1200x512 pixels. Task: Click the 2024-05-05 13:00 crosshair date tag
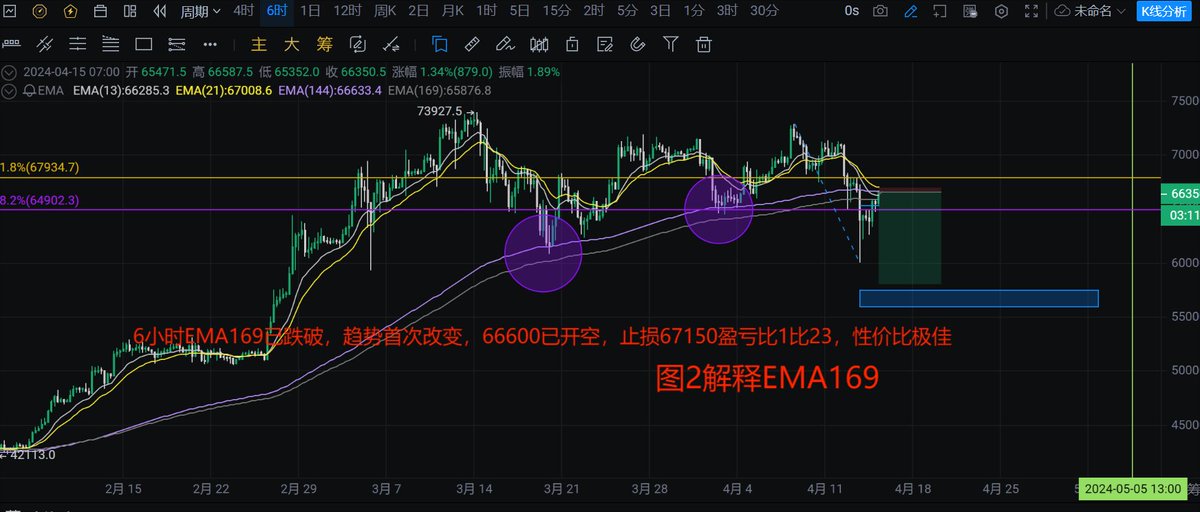point(1132,490)
